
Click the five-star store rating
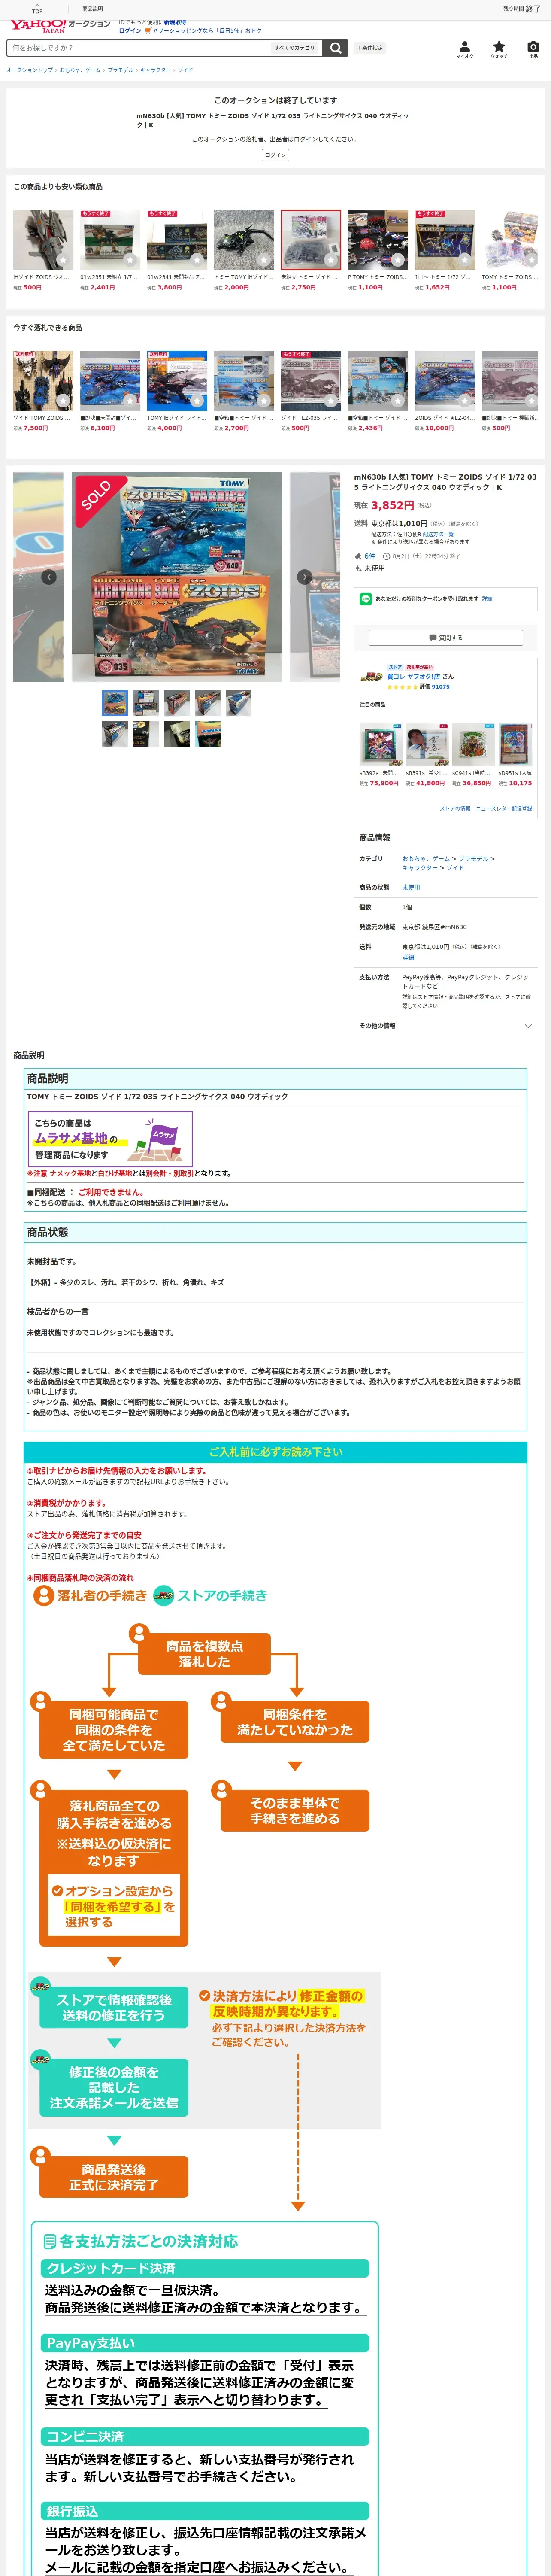click(x=402, y=687)
